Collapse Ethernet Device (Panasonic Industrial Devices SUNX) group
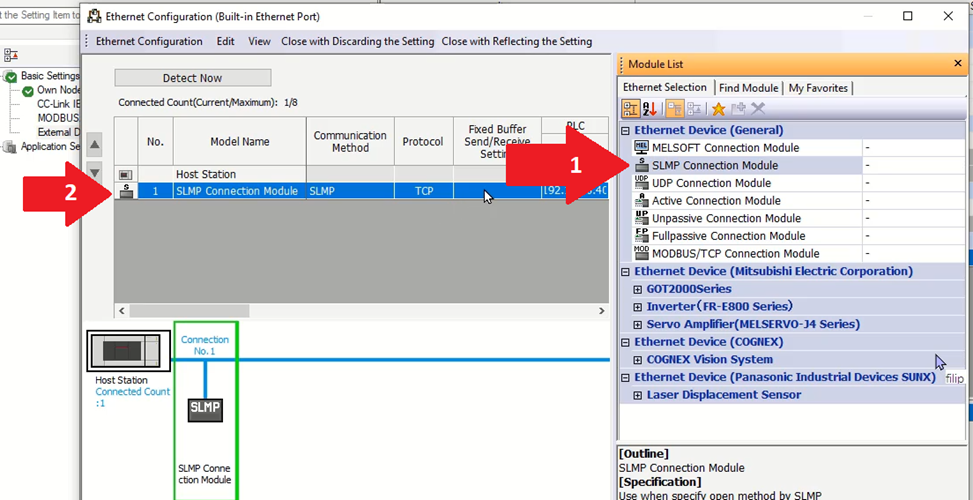 tap(626, 377)
